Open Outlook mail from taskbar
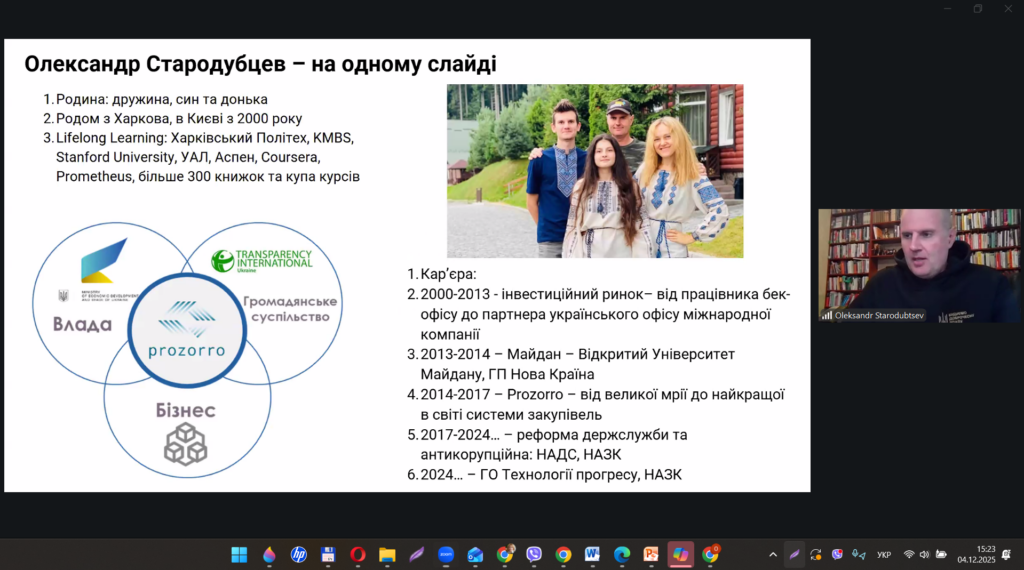Image resolution: width=1024 pixels, height=570 pixels. 475,554
